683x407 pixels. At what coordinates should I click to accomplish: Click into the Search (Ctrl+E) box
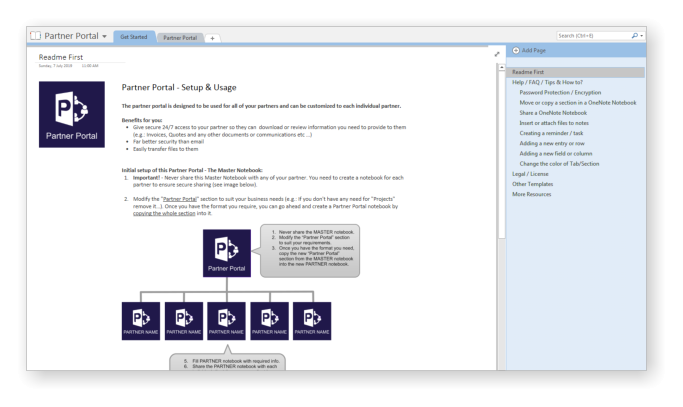[x=593, y=36]
